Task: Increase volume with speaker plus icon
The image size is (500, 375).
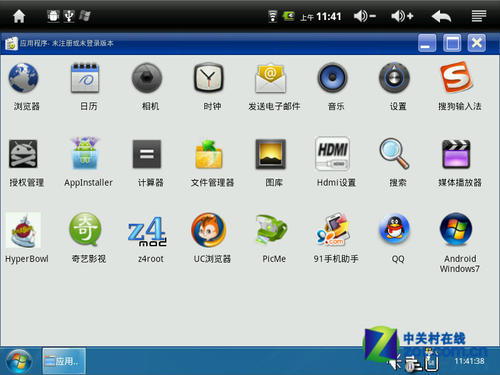Action: 402,16
